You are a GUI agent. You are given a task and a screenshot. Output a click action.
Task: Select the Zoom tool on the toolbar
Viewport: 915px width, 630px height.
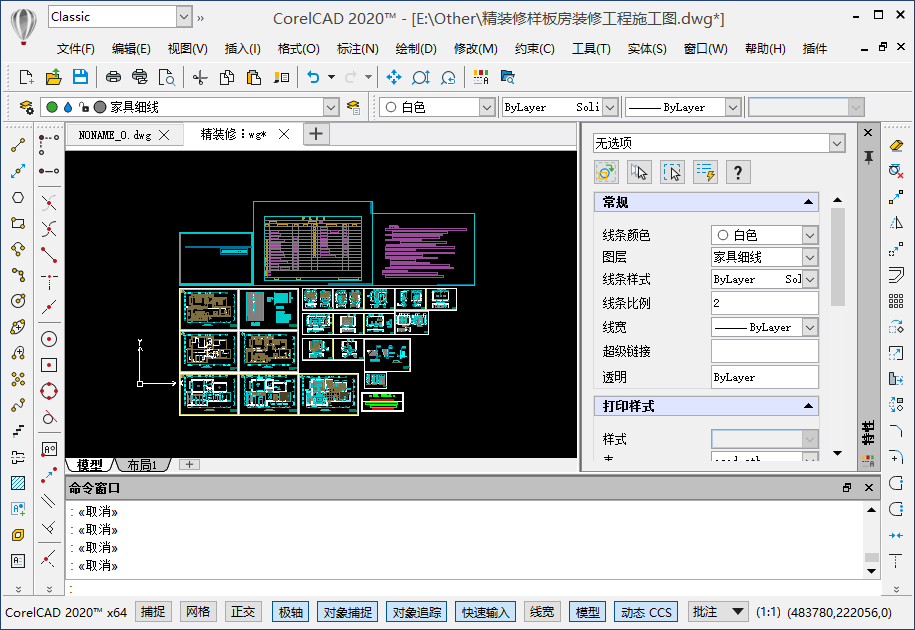421,77
